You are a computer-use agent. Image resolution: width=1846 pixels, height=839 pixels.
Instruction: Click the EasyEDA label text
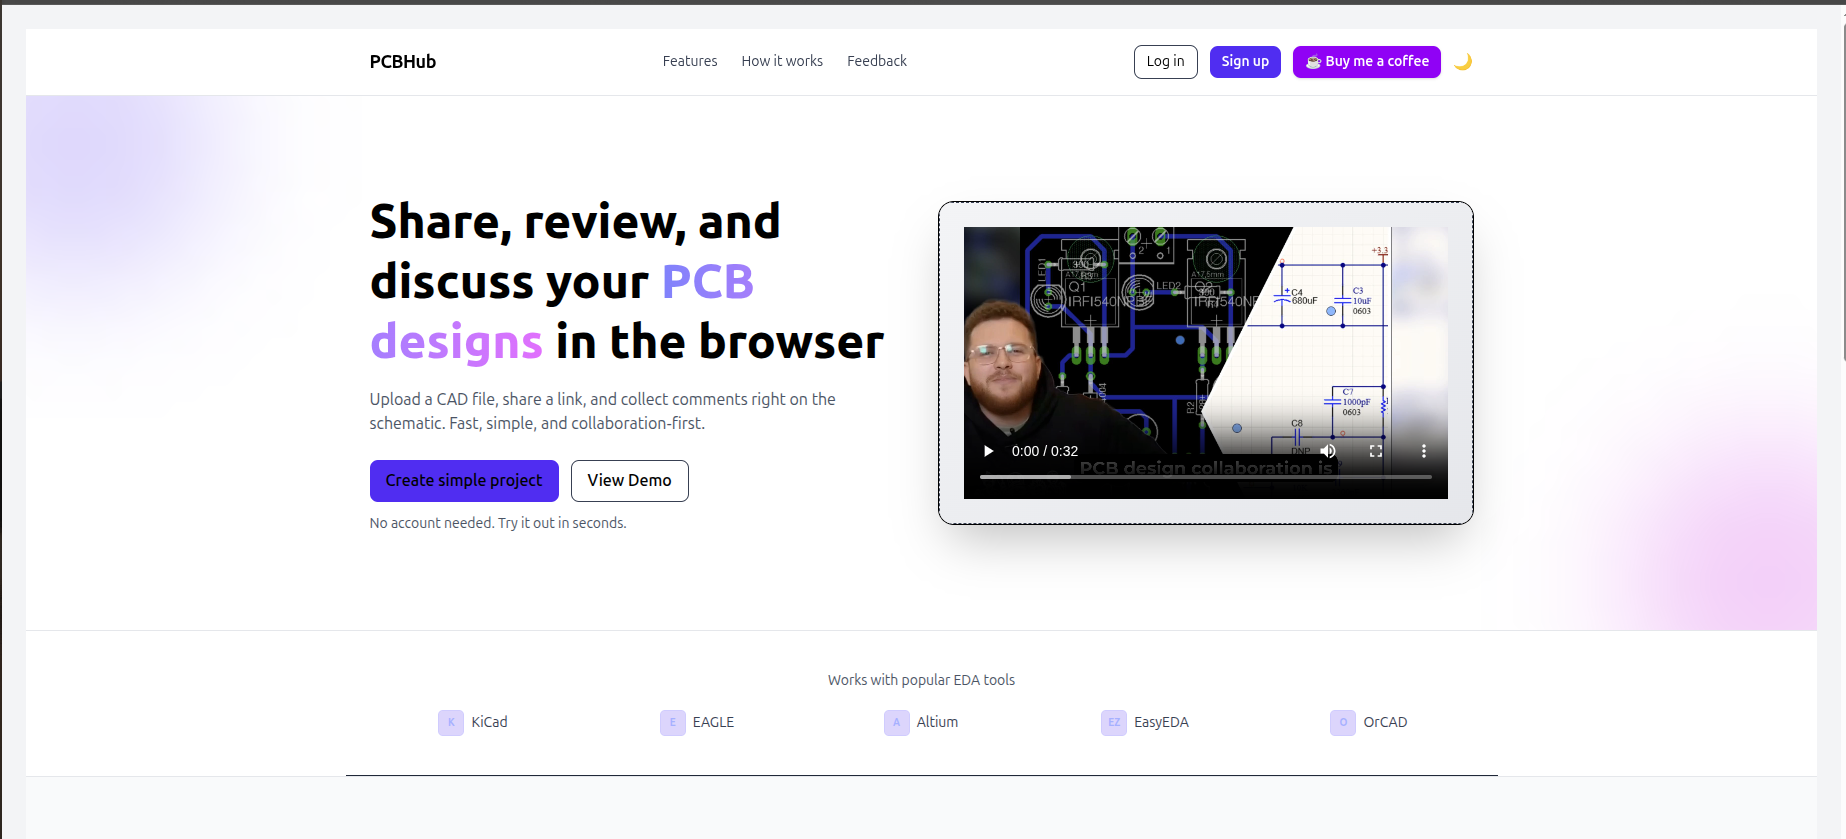pyautogui.click(x=1161, y=722)
